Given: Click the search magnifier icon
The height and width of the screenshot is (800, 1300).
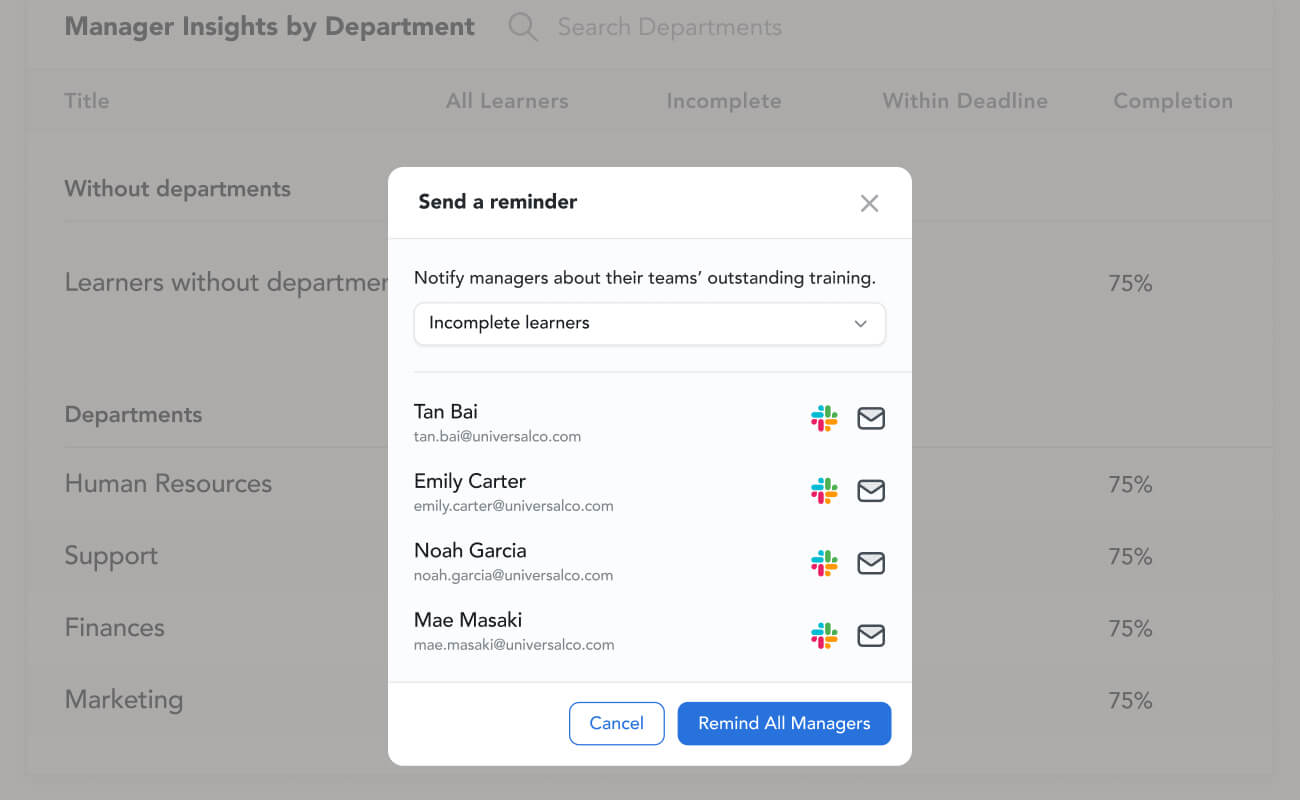Looking at the screenshot, I should [x=523, y=27].
